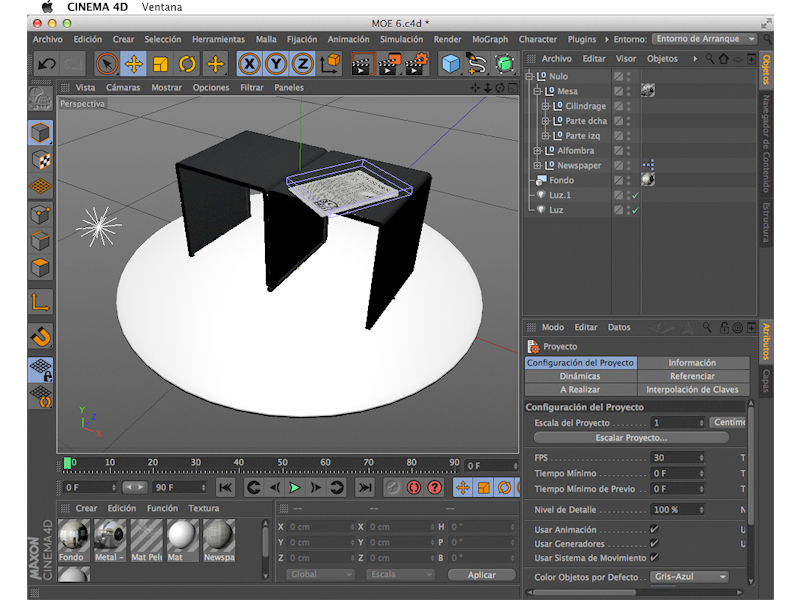Click the Aplicar button
The image size is (800, 600).
click(482, 575)
